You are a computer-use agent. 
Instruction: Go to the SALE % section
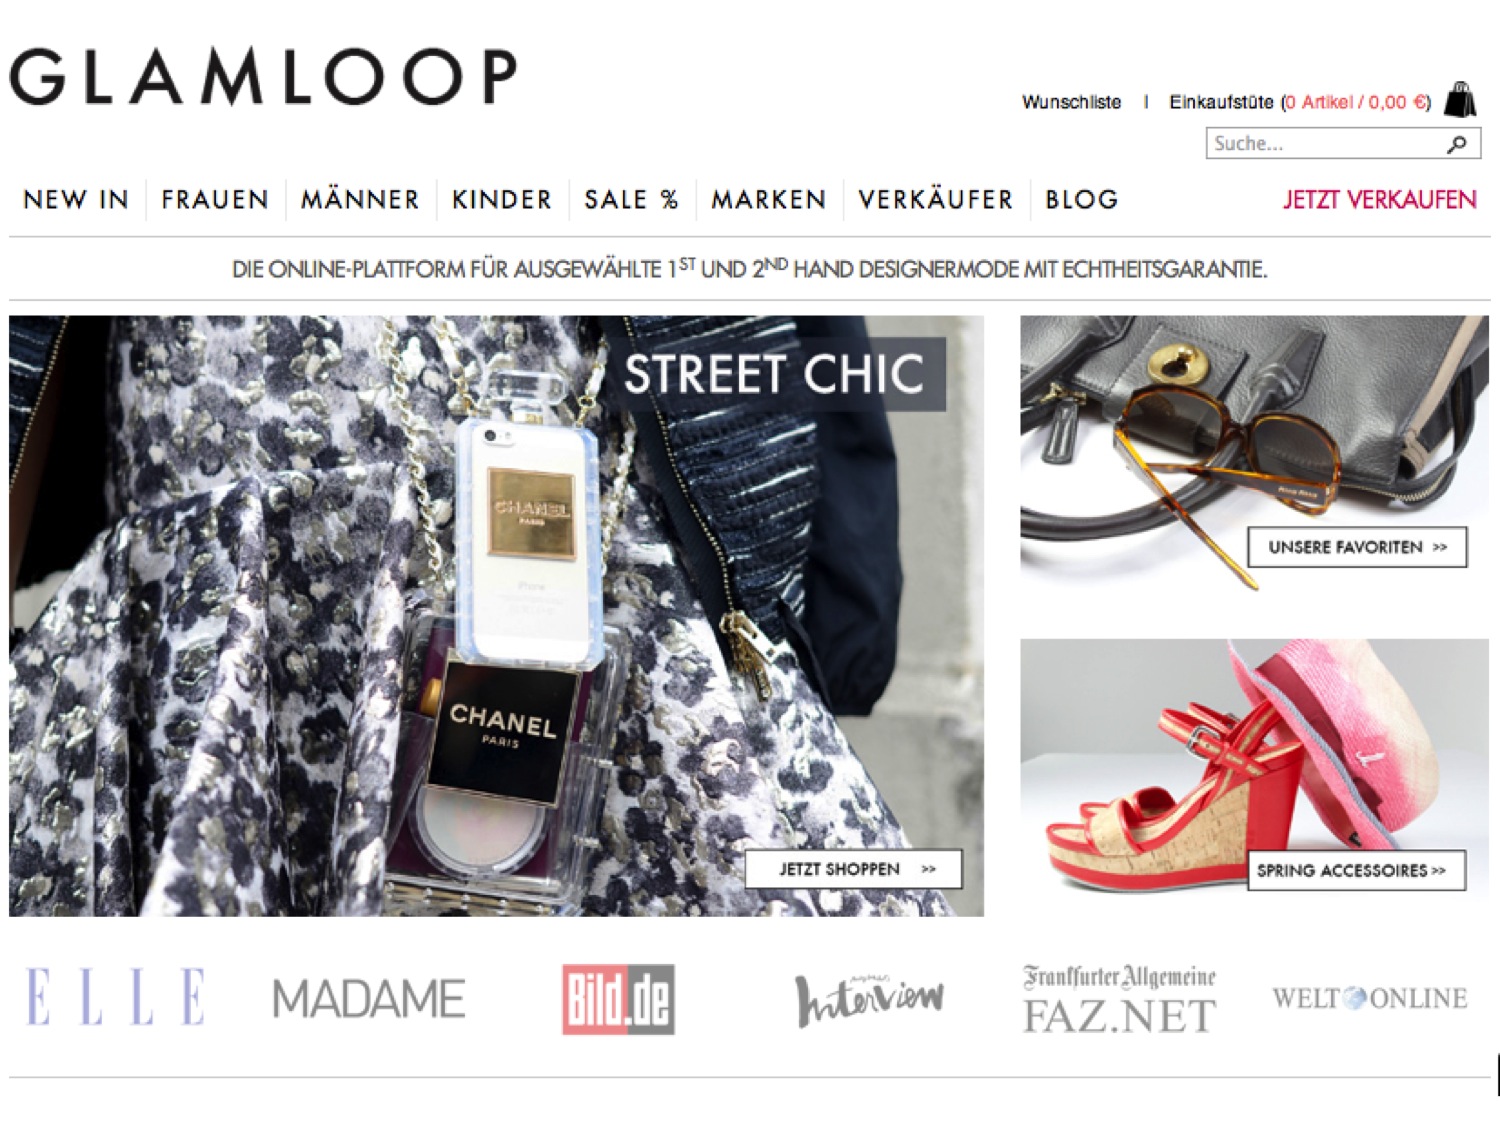(x=631, y=200)
